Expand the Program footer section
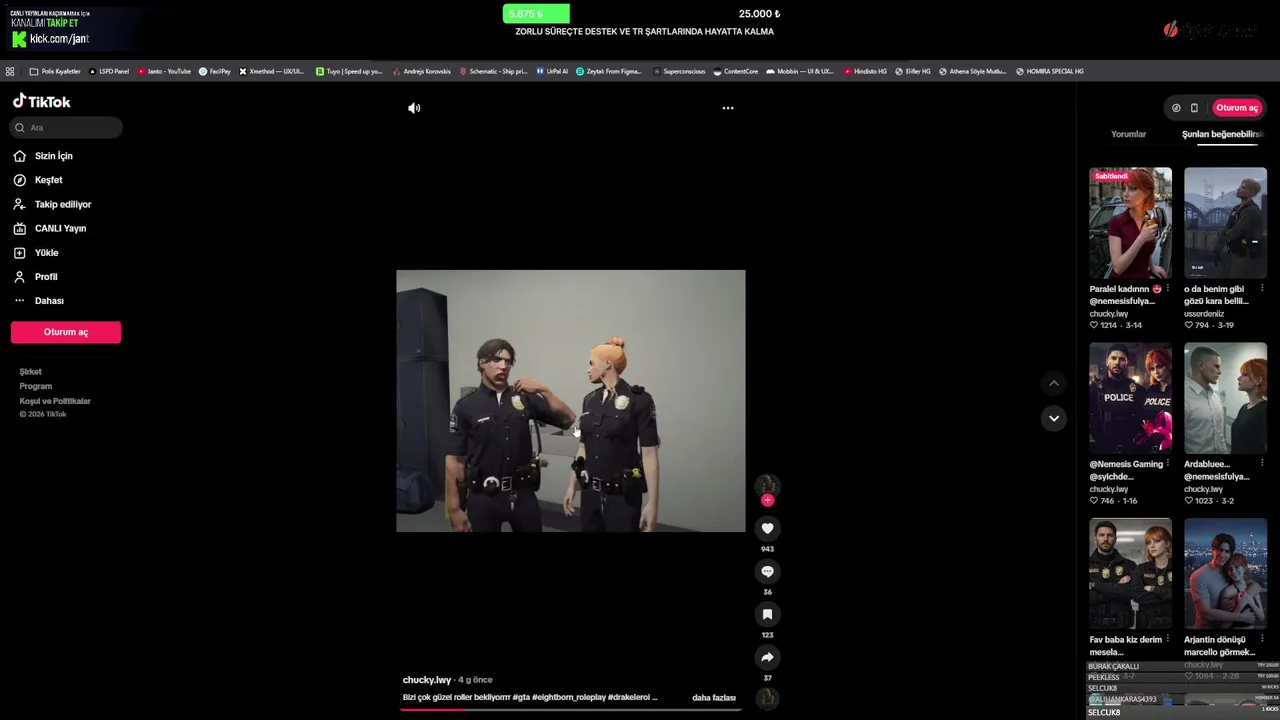Image resolution: width=1280 pixels, height=720 pixels. (x=36, y=386)
